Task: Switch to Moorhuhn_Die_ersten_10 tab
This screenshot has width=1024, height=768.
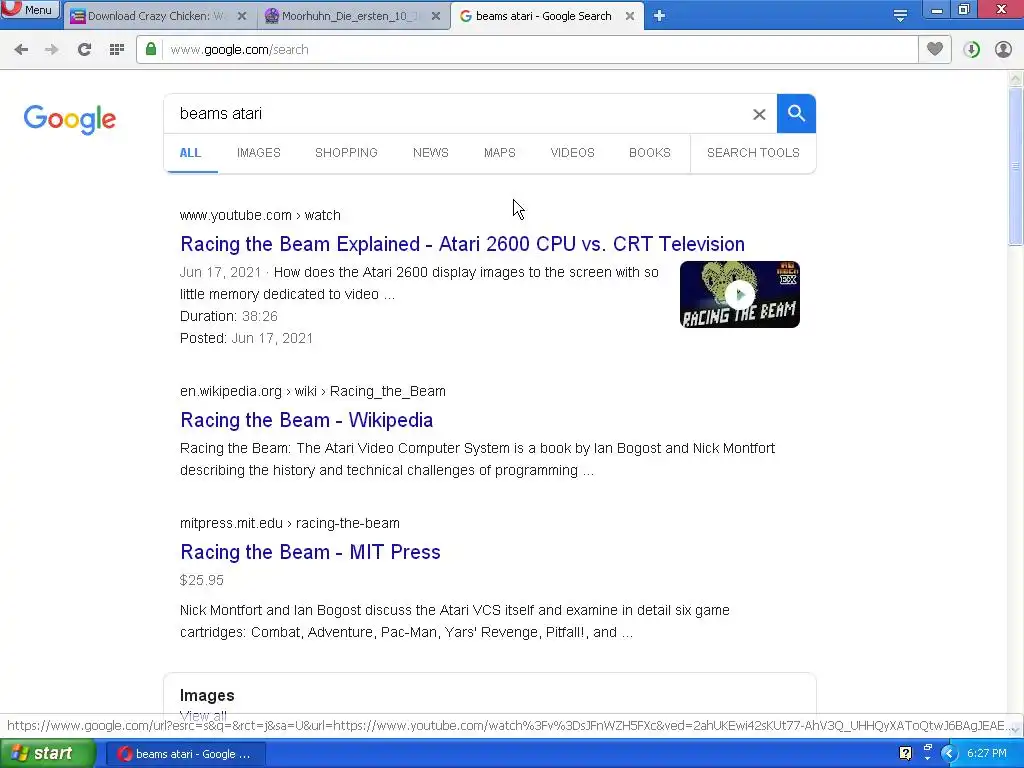Action: (x=354, y=16)
